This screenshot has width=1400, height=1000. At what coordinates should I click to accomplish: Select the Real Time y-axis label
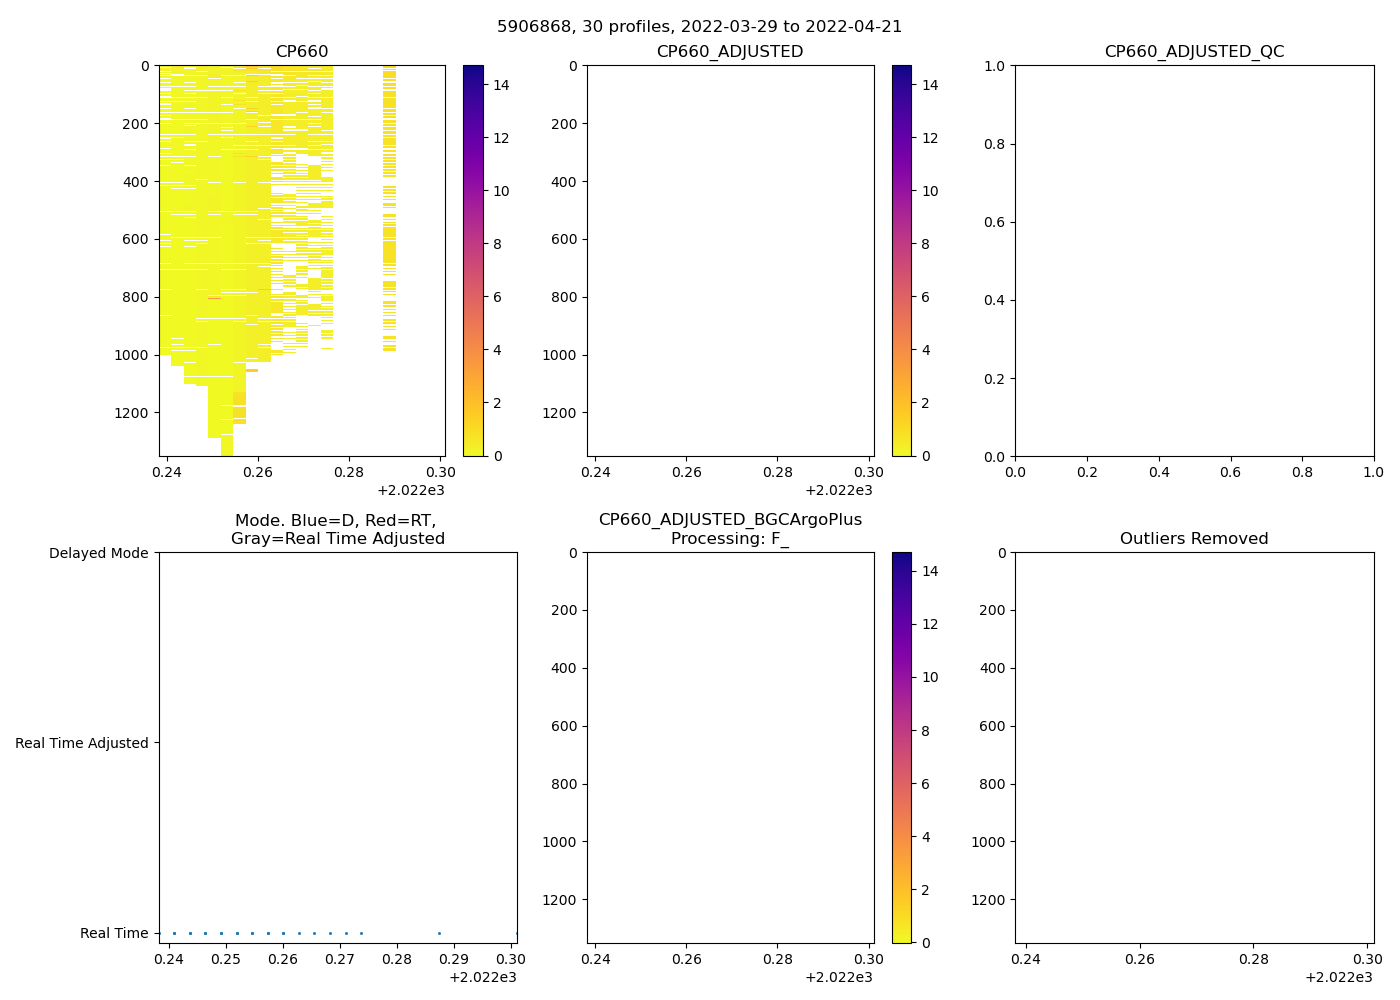(114, 933)
